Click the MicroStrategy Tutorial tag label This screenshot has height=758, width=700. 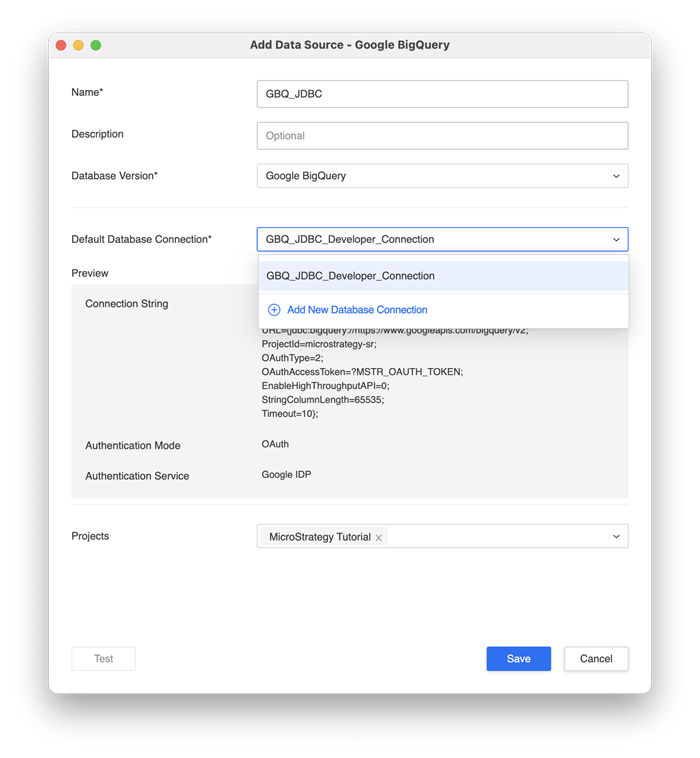(319, 537)
